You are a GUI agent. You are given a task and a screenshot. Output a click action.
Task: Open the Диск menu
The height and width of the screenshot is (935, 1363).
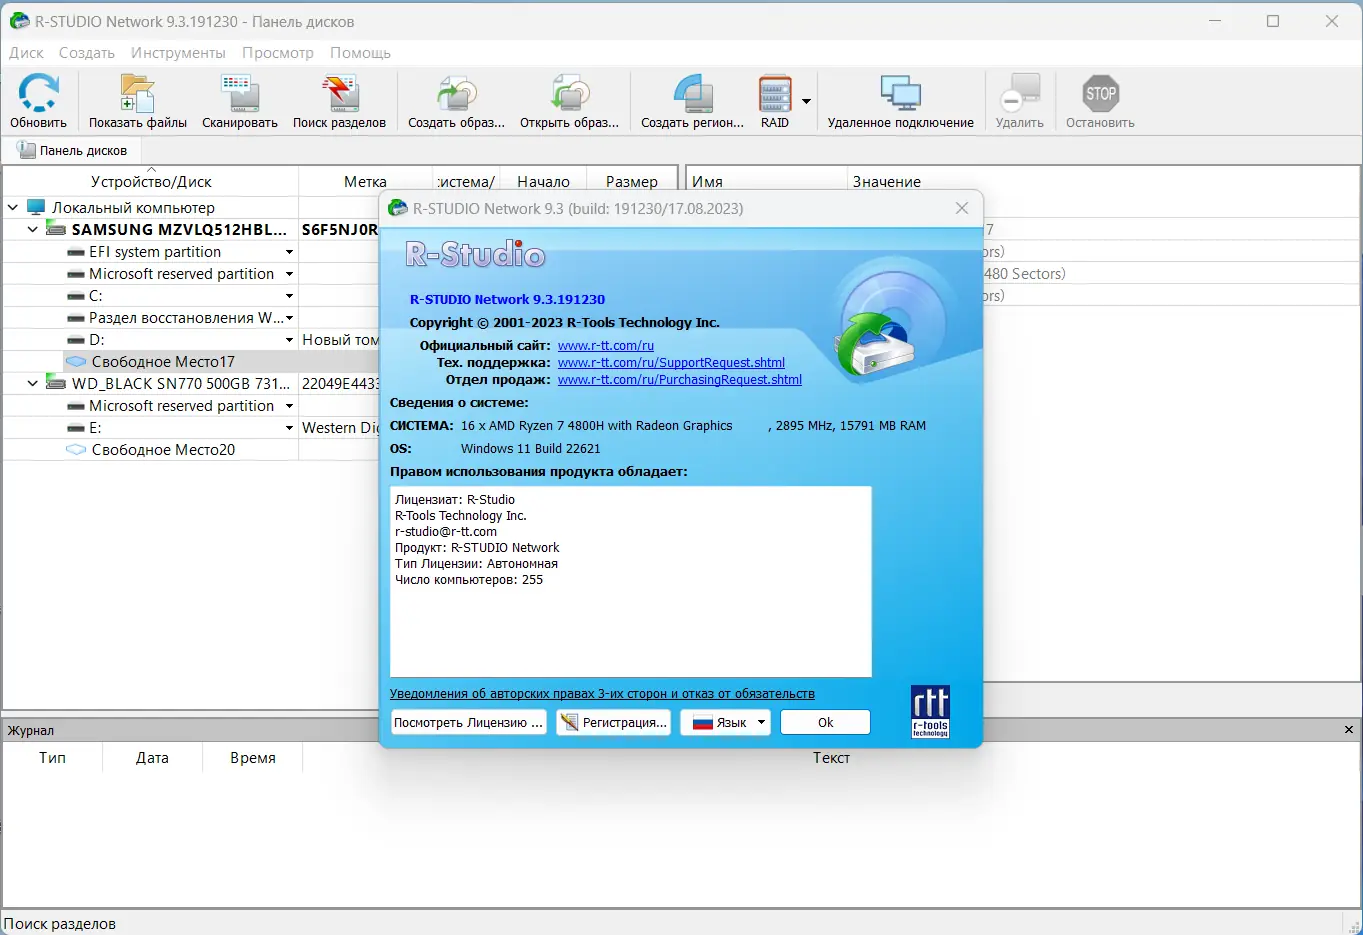pos(26,52)
